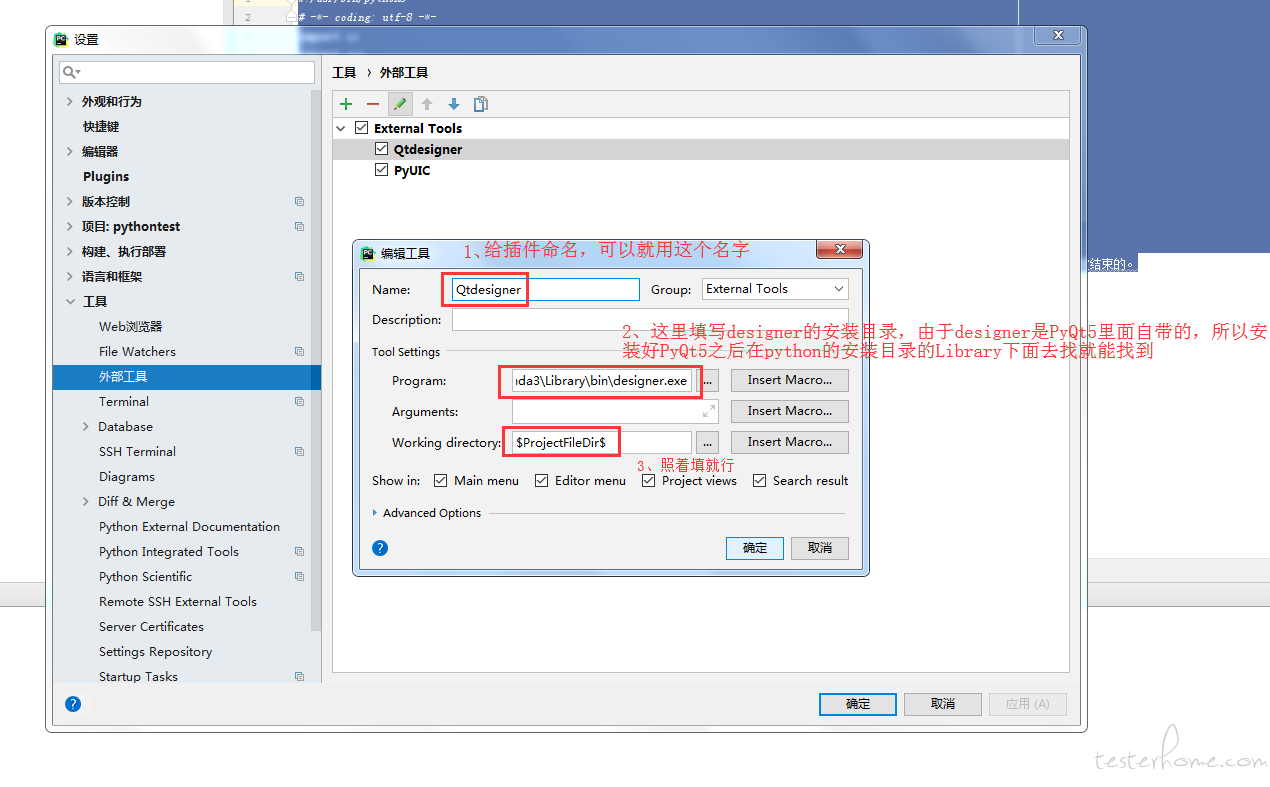Image resolution: width=1270 pixels, height=787 pixels.
Task: Expand the 编辑器 settings node
Action: [69, 151]
